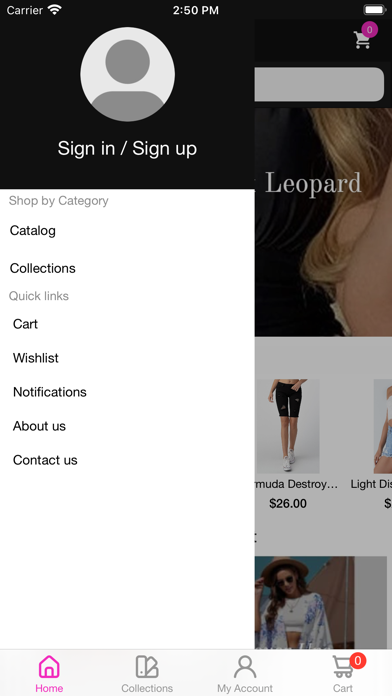Tap the purple cart count badge
This screenshot has width=392, height=696.
point(369,30)
